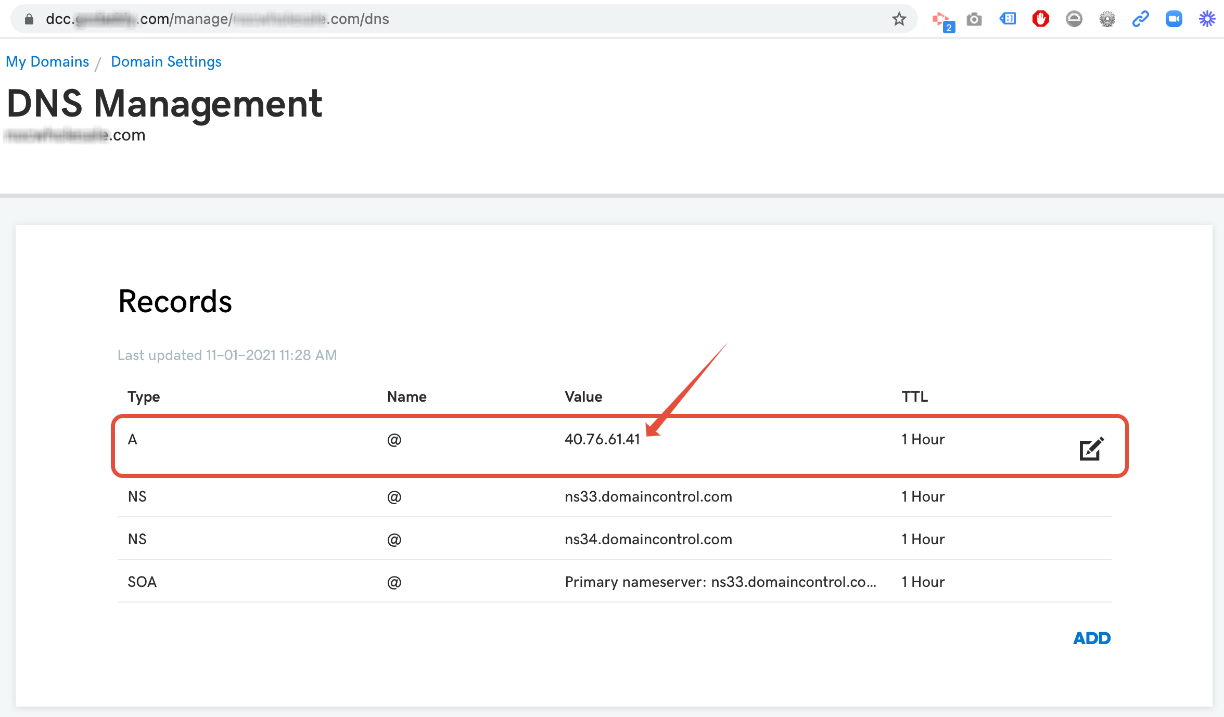The width and height of the screenshot is (1224, 717).
Task: Click the edit pencil icon for A record
Action: pyautogui.click(x=1091, y=449)
